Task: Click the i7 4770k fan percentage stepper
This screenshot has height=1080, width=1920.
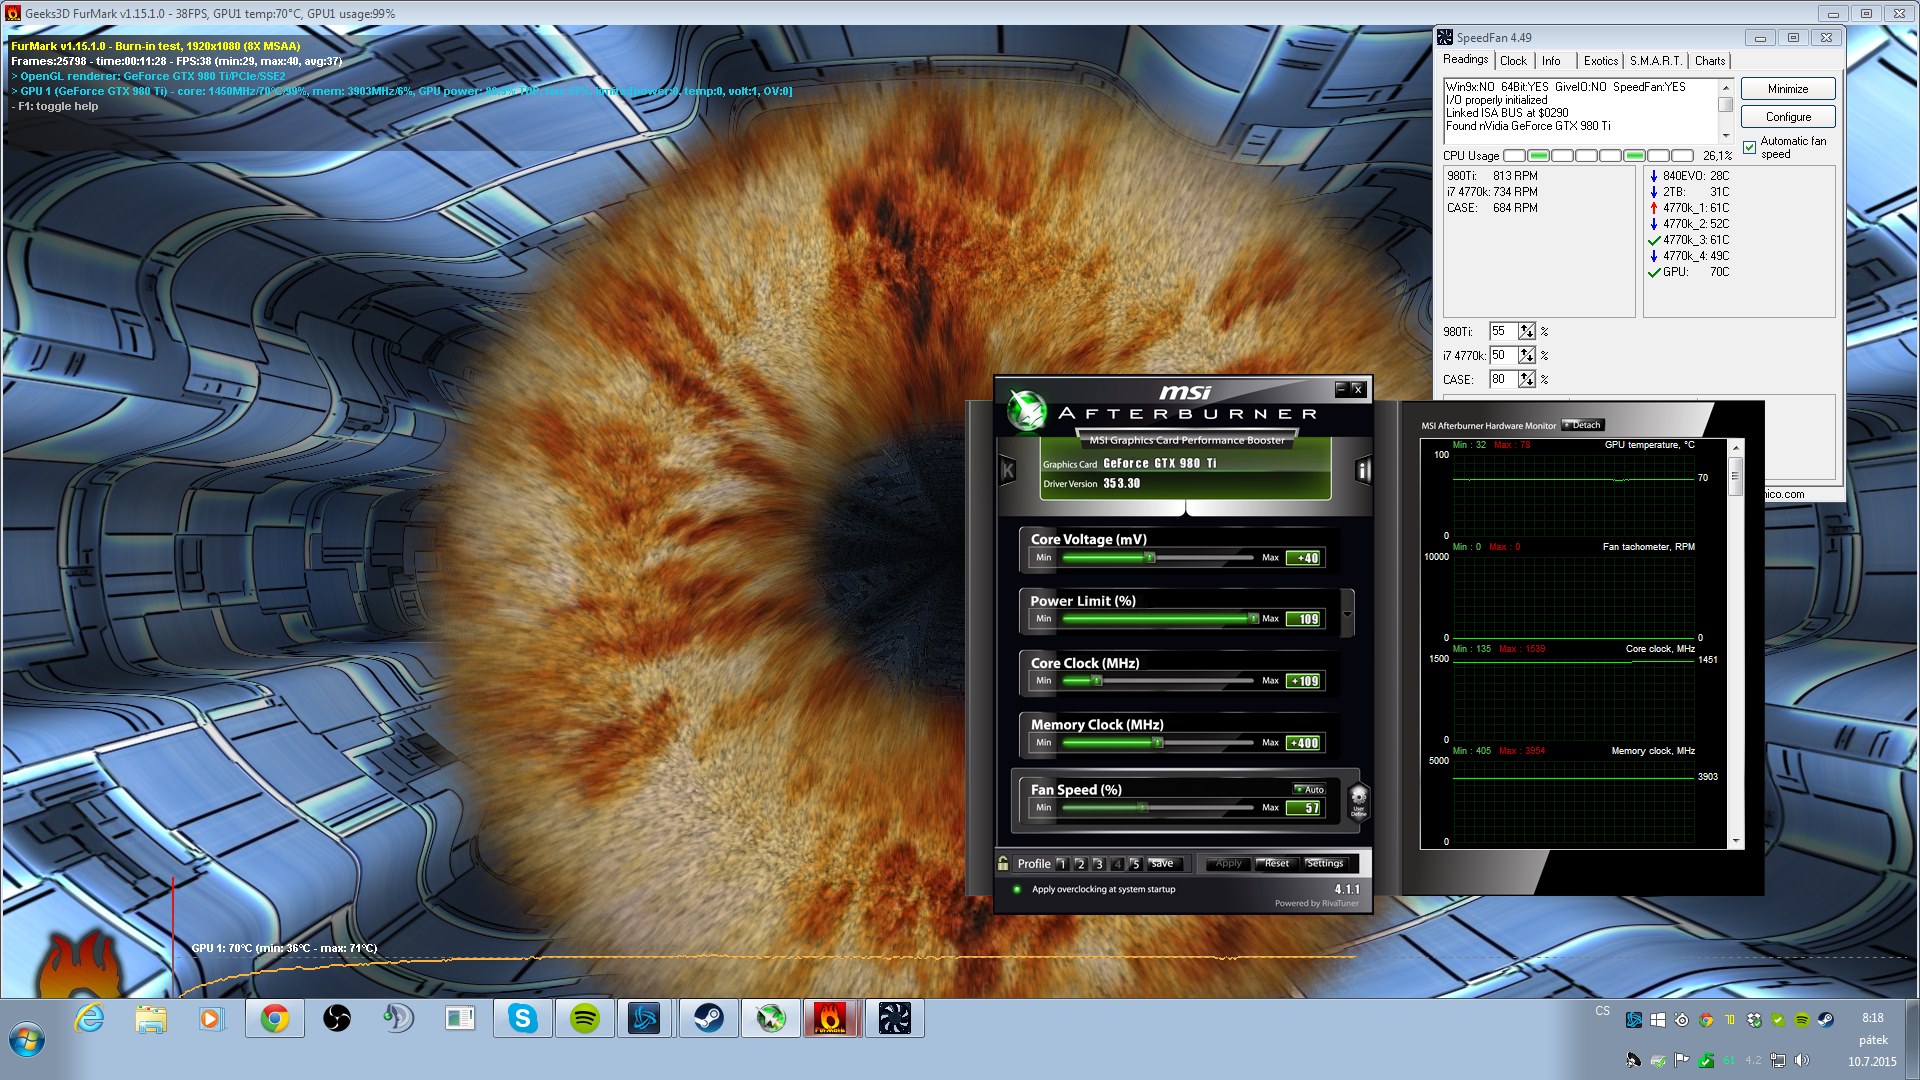Action: click(x=1527, y=355)
